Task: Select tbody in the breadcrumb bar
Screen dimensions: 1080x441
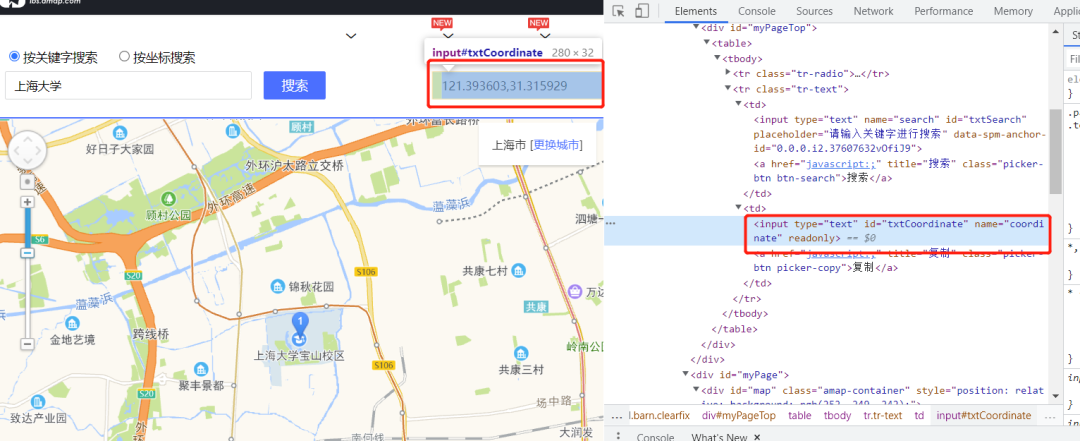Action: tap(836, 416)
